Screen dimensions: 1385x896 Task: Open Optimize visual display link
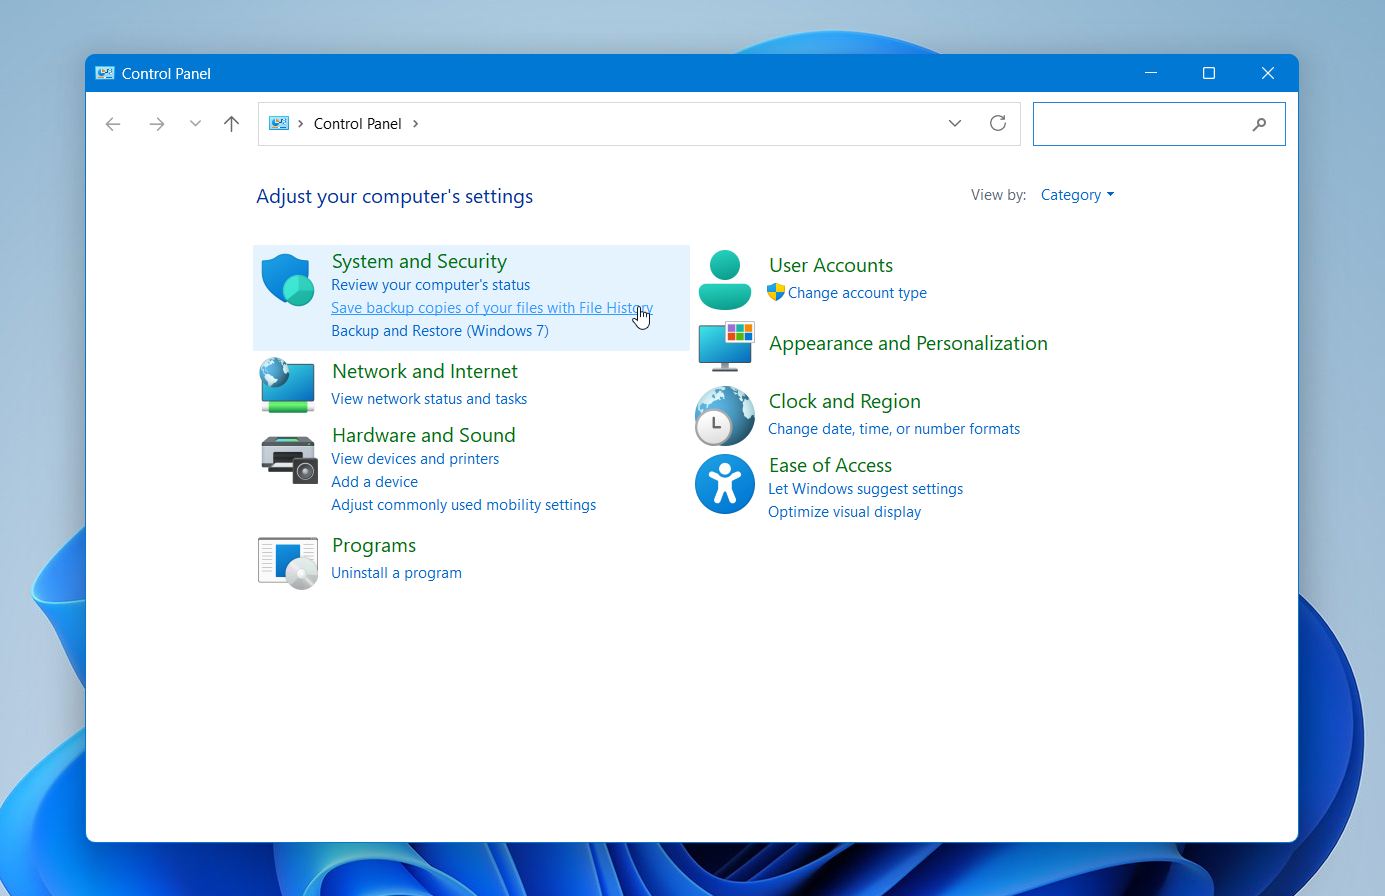(x=845, y=512)
